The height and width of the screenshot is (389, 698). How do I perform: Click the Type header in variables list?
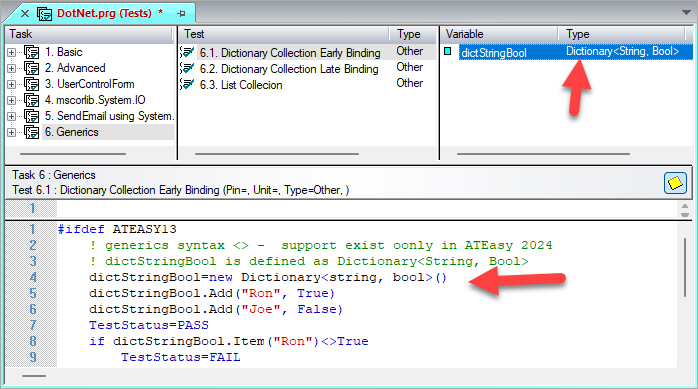pyautogui.click(x=621, y=34)
